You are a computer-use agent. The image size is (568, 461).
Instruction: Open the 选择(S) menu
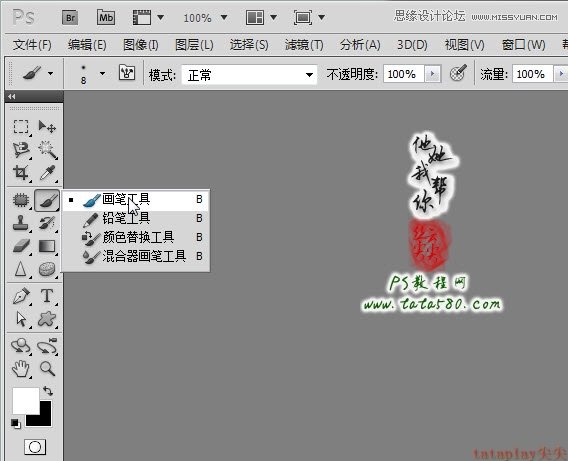coord(249,45)
